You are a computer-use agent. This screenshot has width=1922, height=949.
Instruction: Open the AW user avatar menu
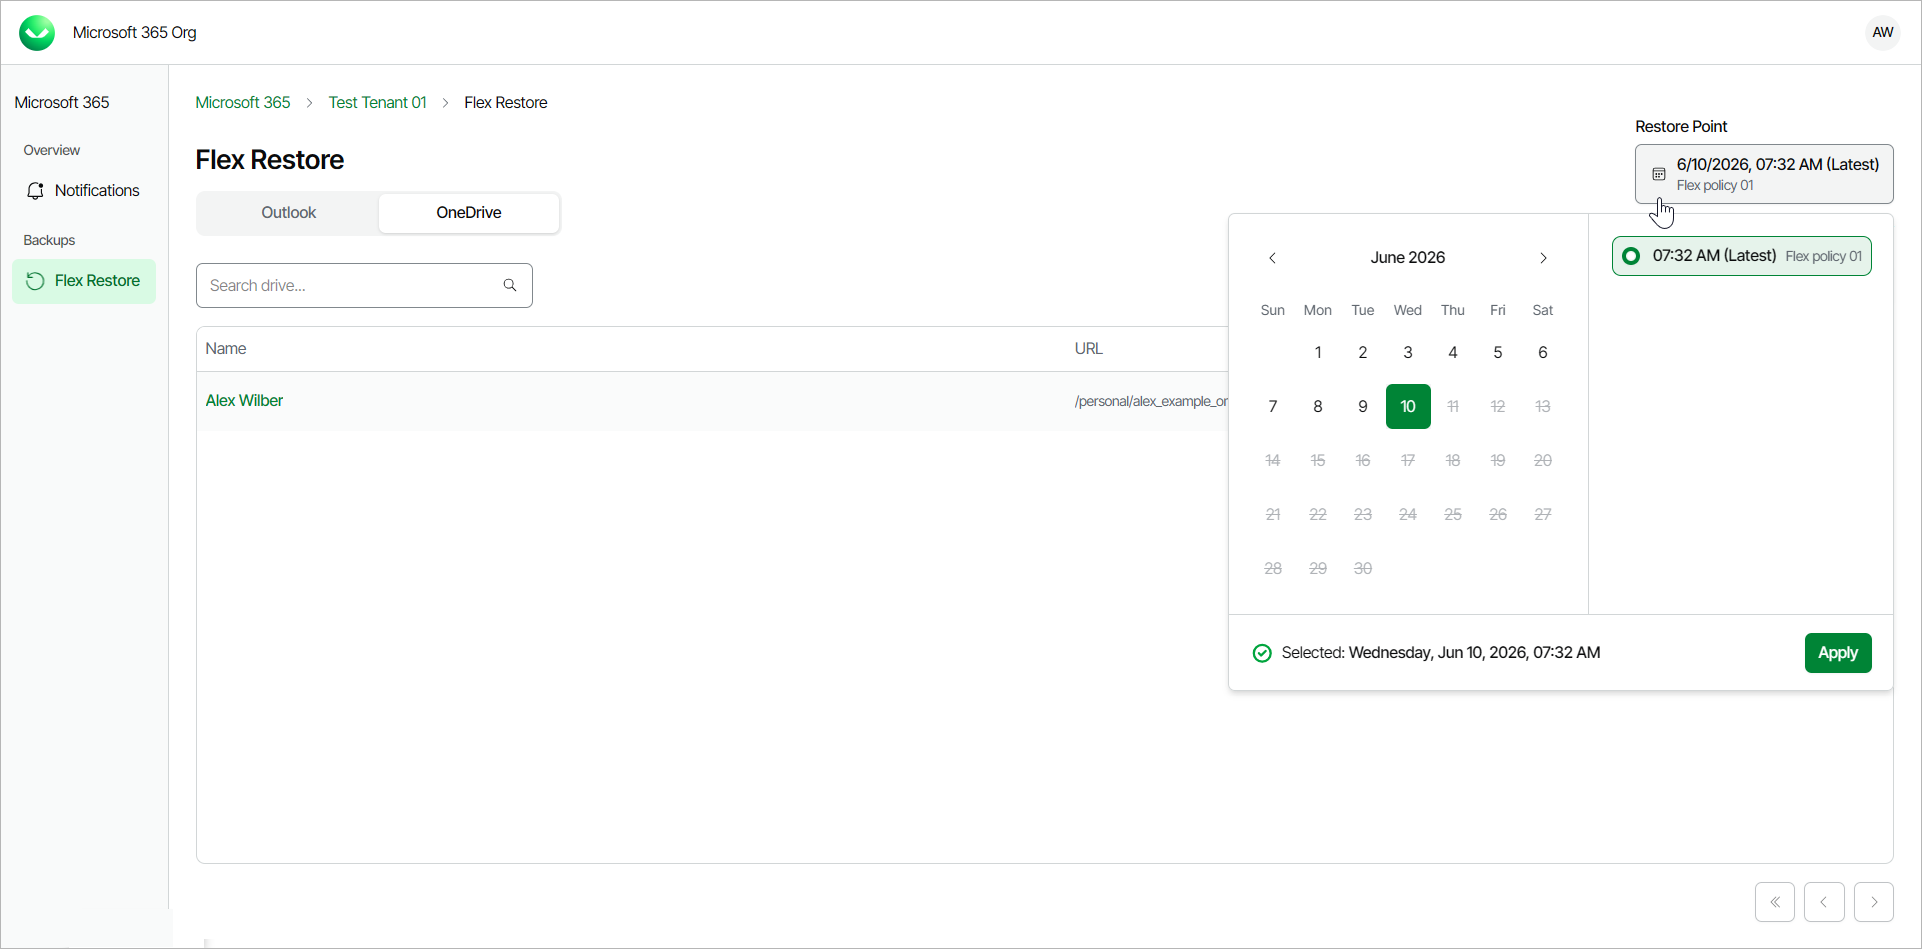pos(1882,33)
